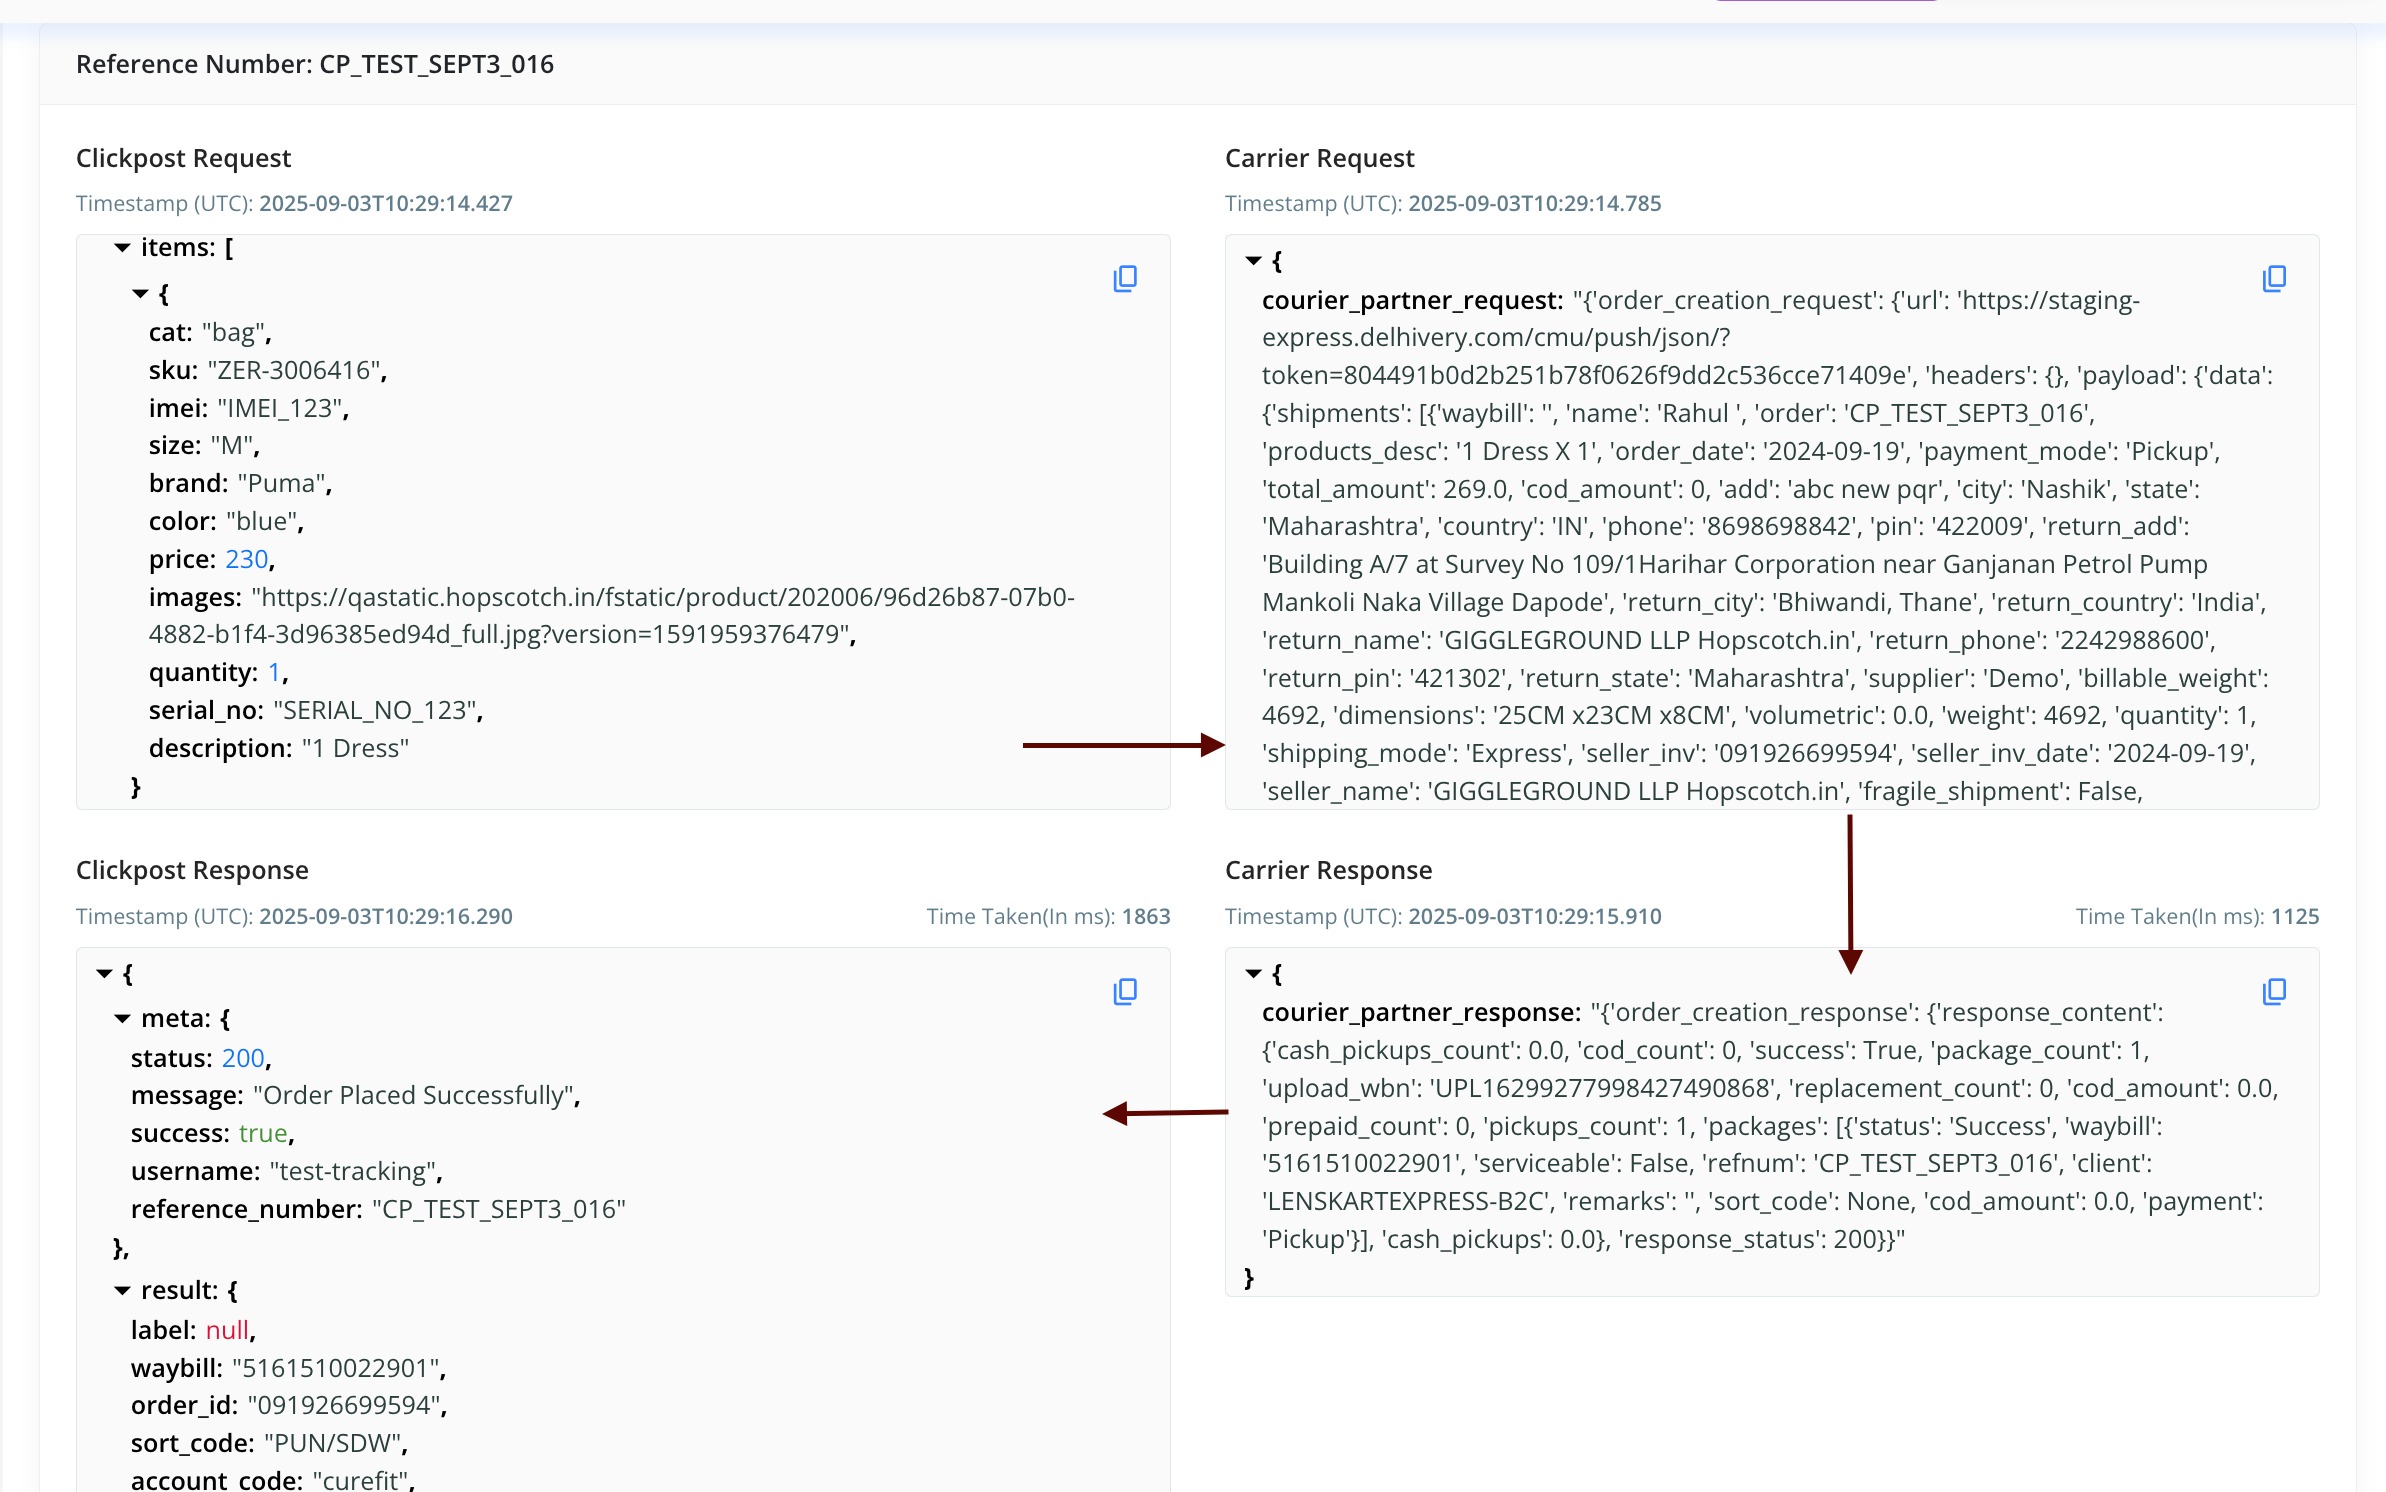Copy the Carrier Request JSON
Viewport: 2386px width, 1492px height.
click(x=2274, y=279)
